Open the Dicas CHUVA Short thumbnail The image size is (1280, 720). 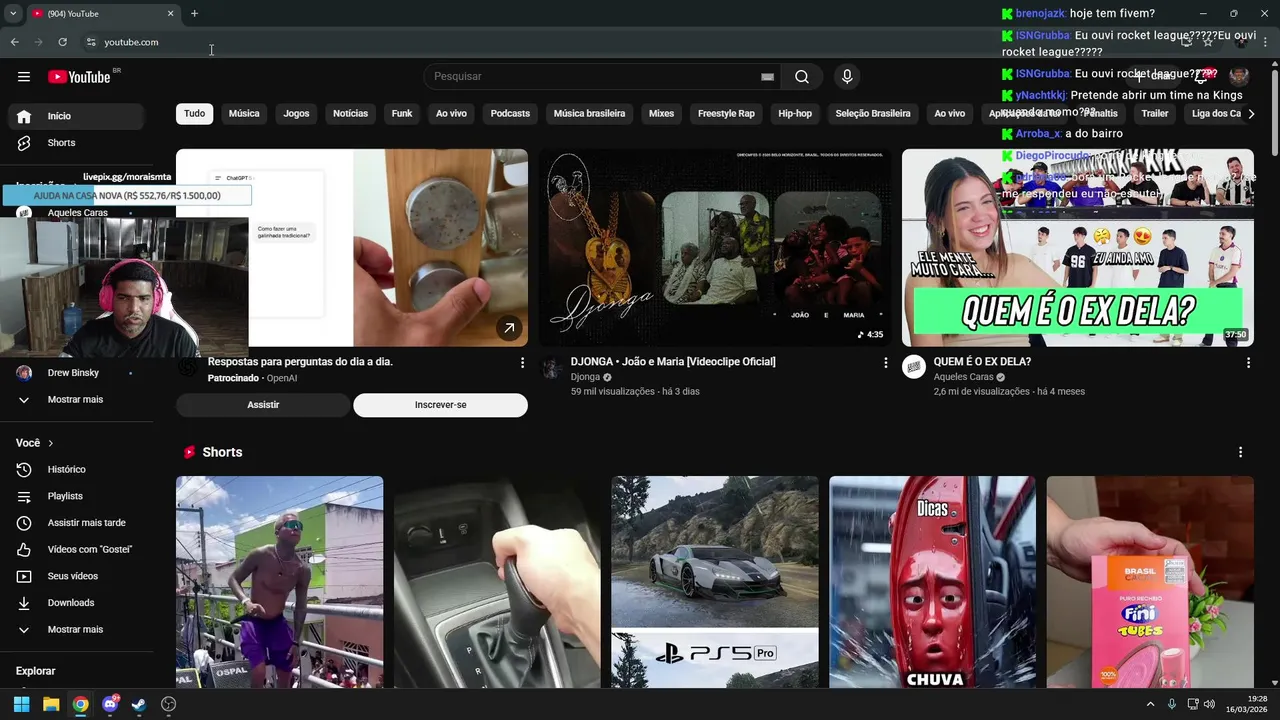click(x=933, y=582)
